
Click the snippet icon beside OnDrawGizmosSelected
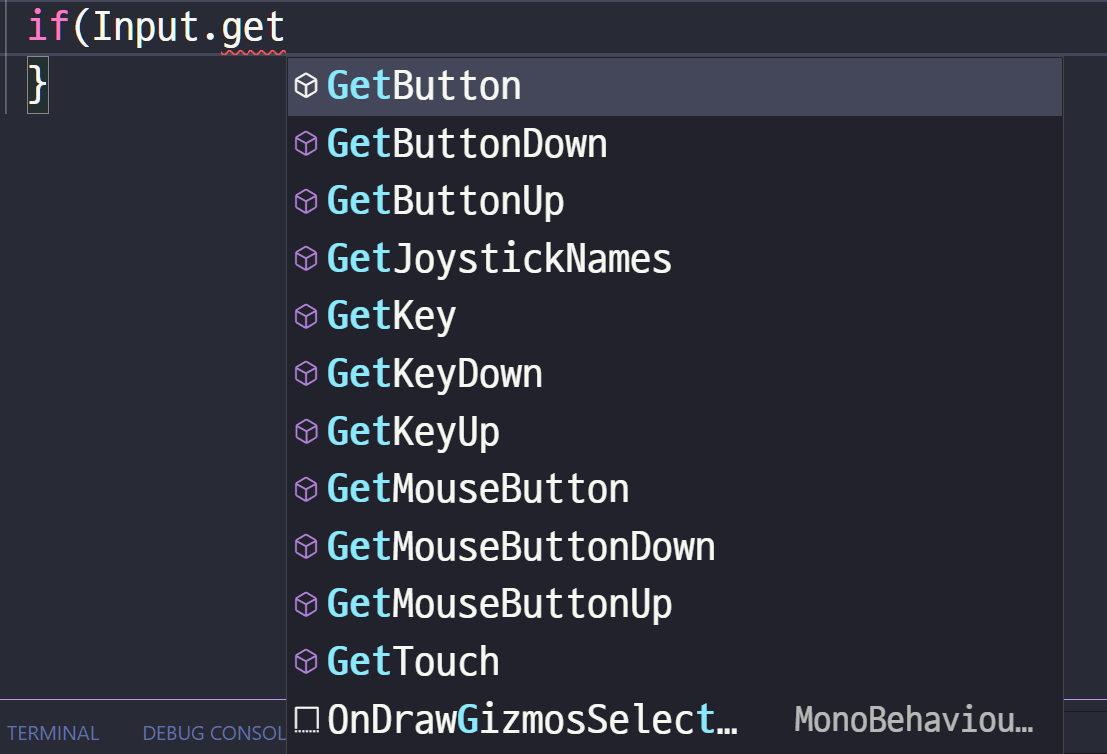(x=306, y=719)
